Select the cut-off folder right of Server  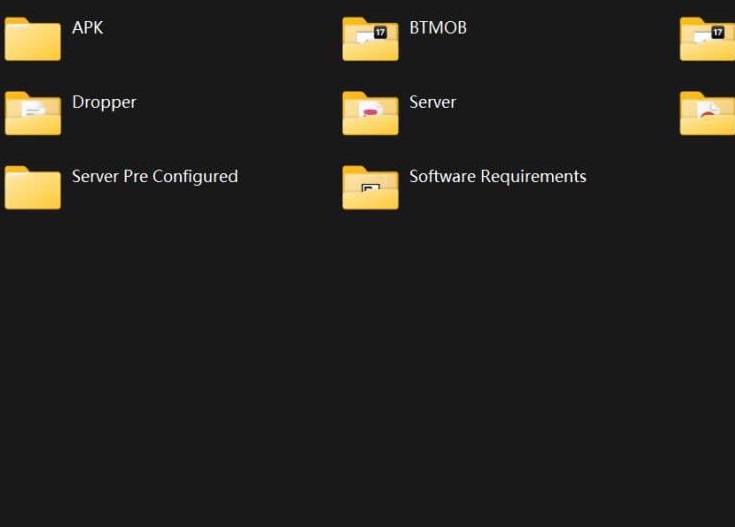pyautogui.click(x=708, y=113)
